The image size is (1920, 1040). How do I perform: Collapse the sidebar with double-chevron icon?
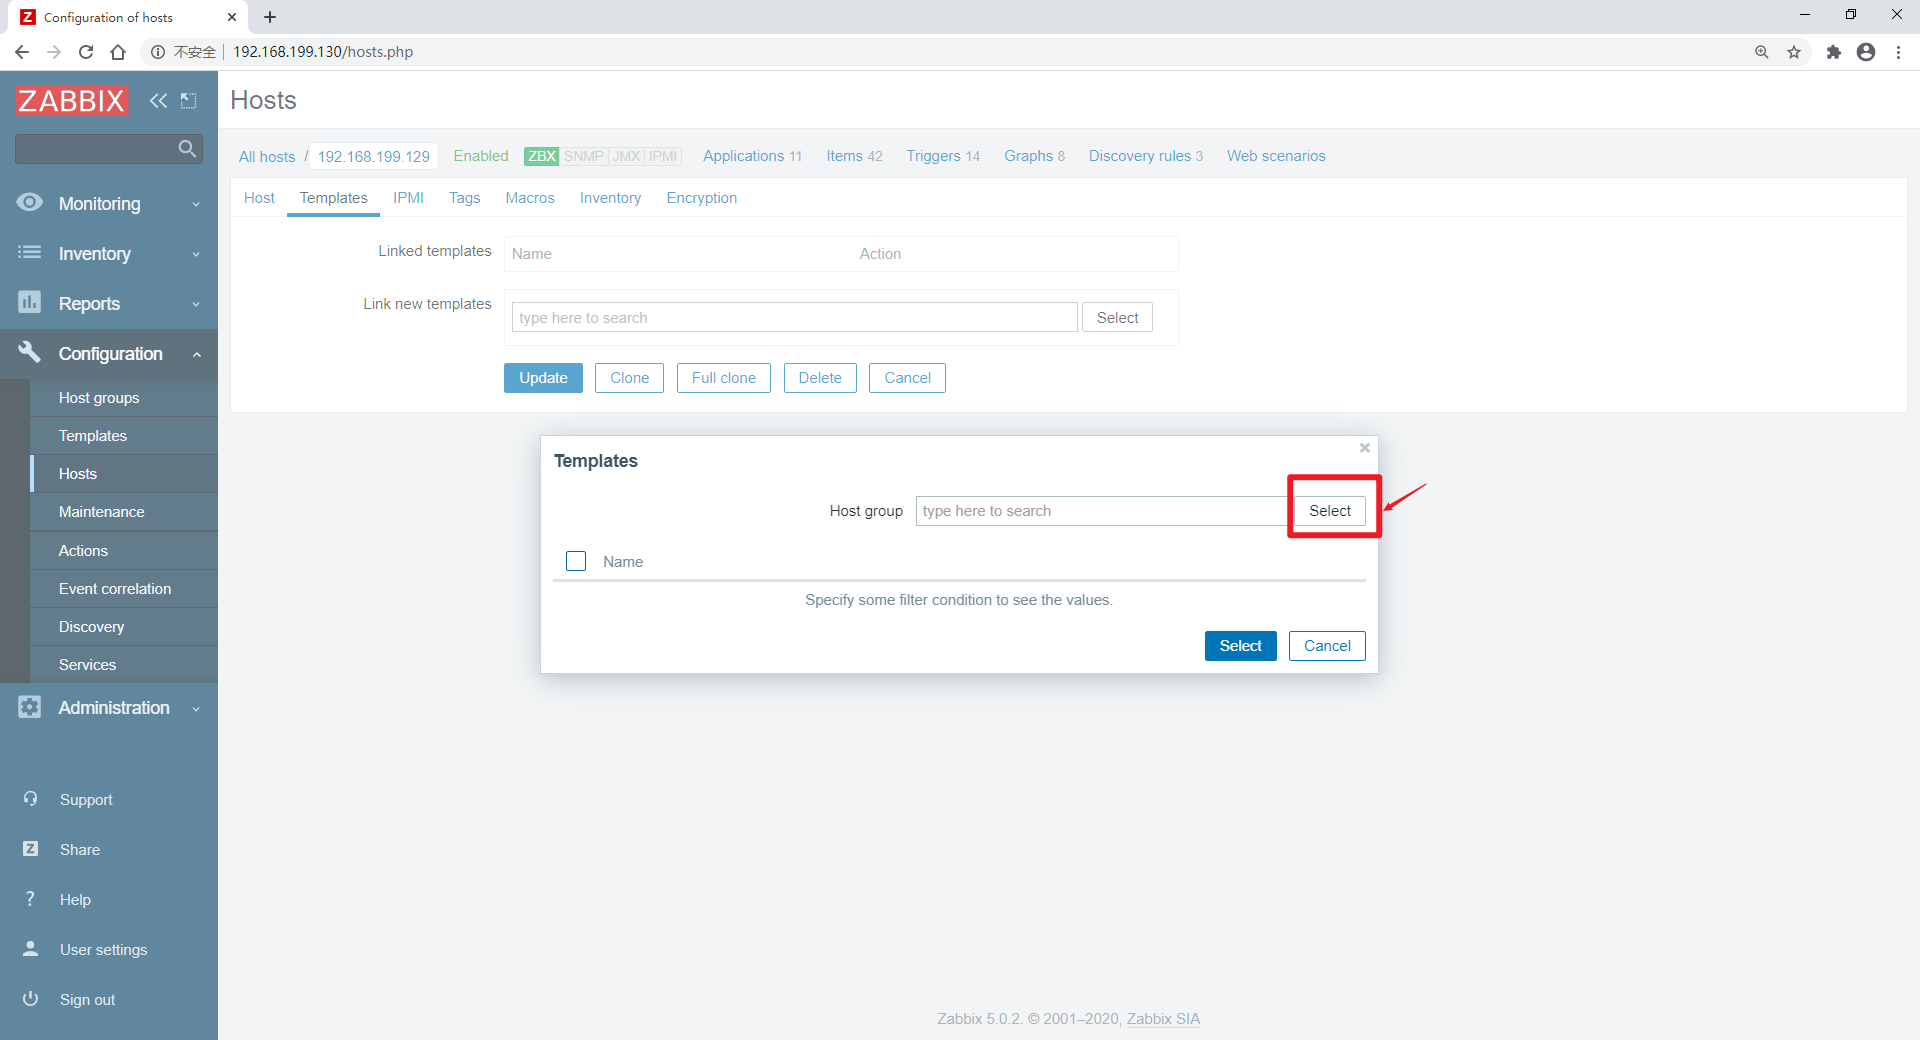(158, 100)
